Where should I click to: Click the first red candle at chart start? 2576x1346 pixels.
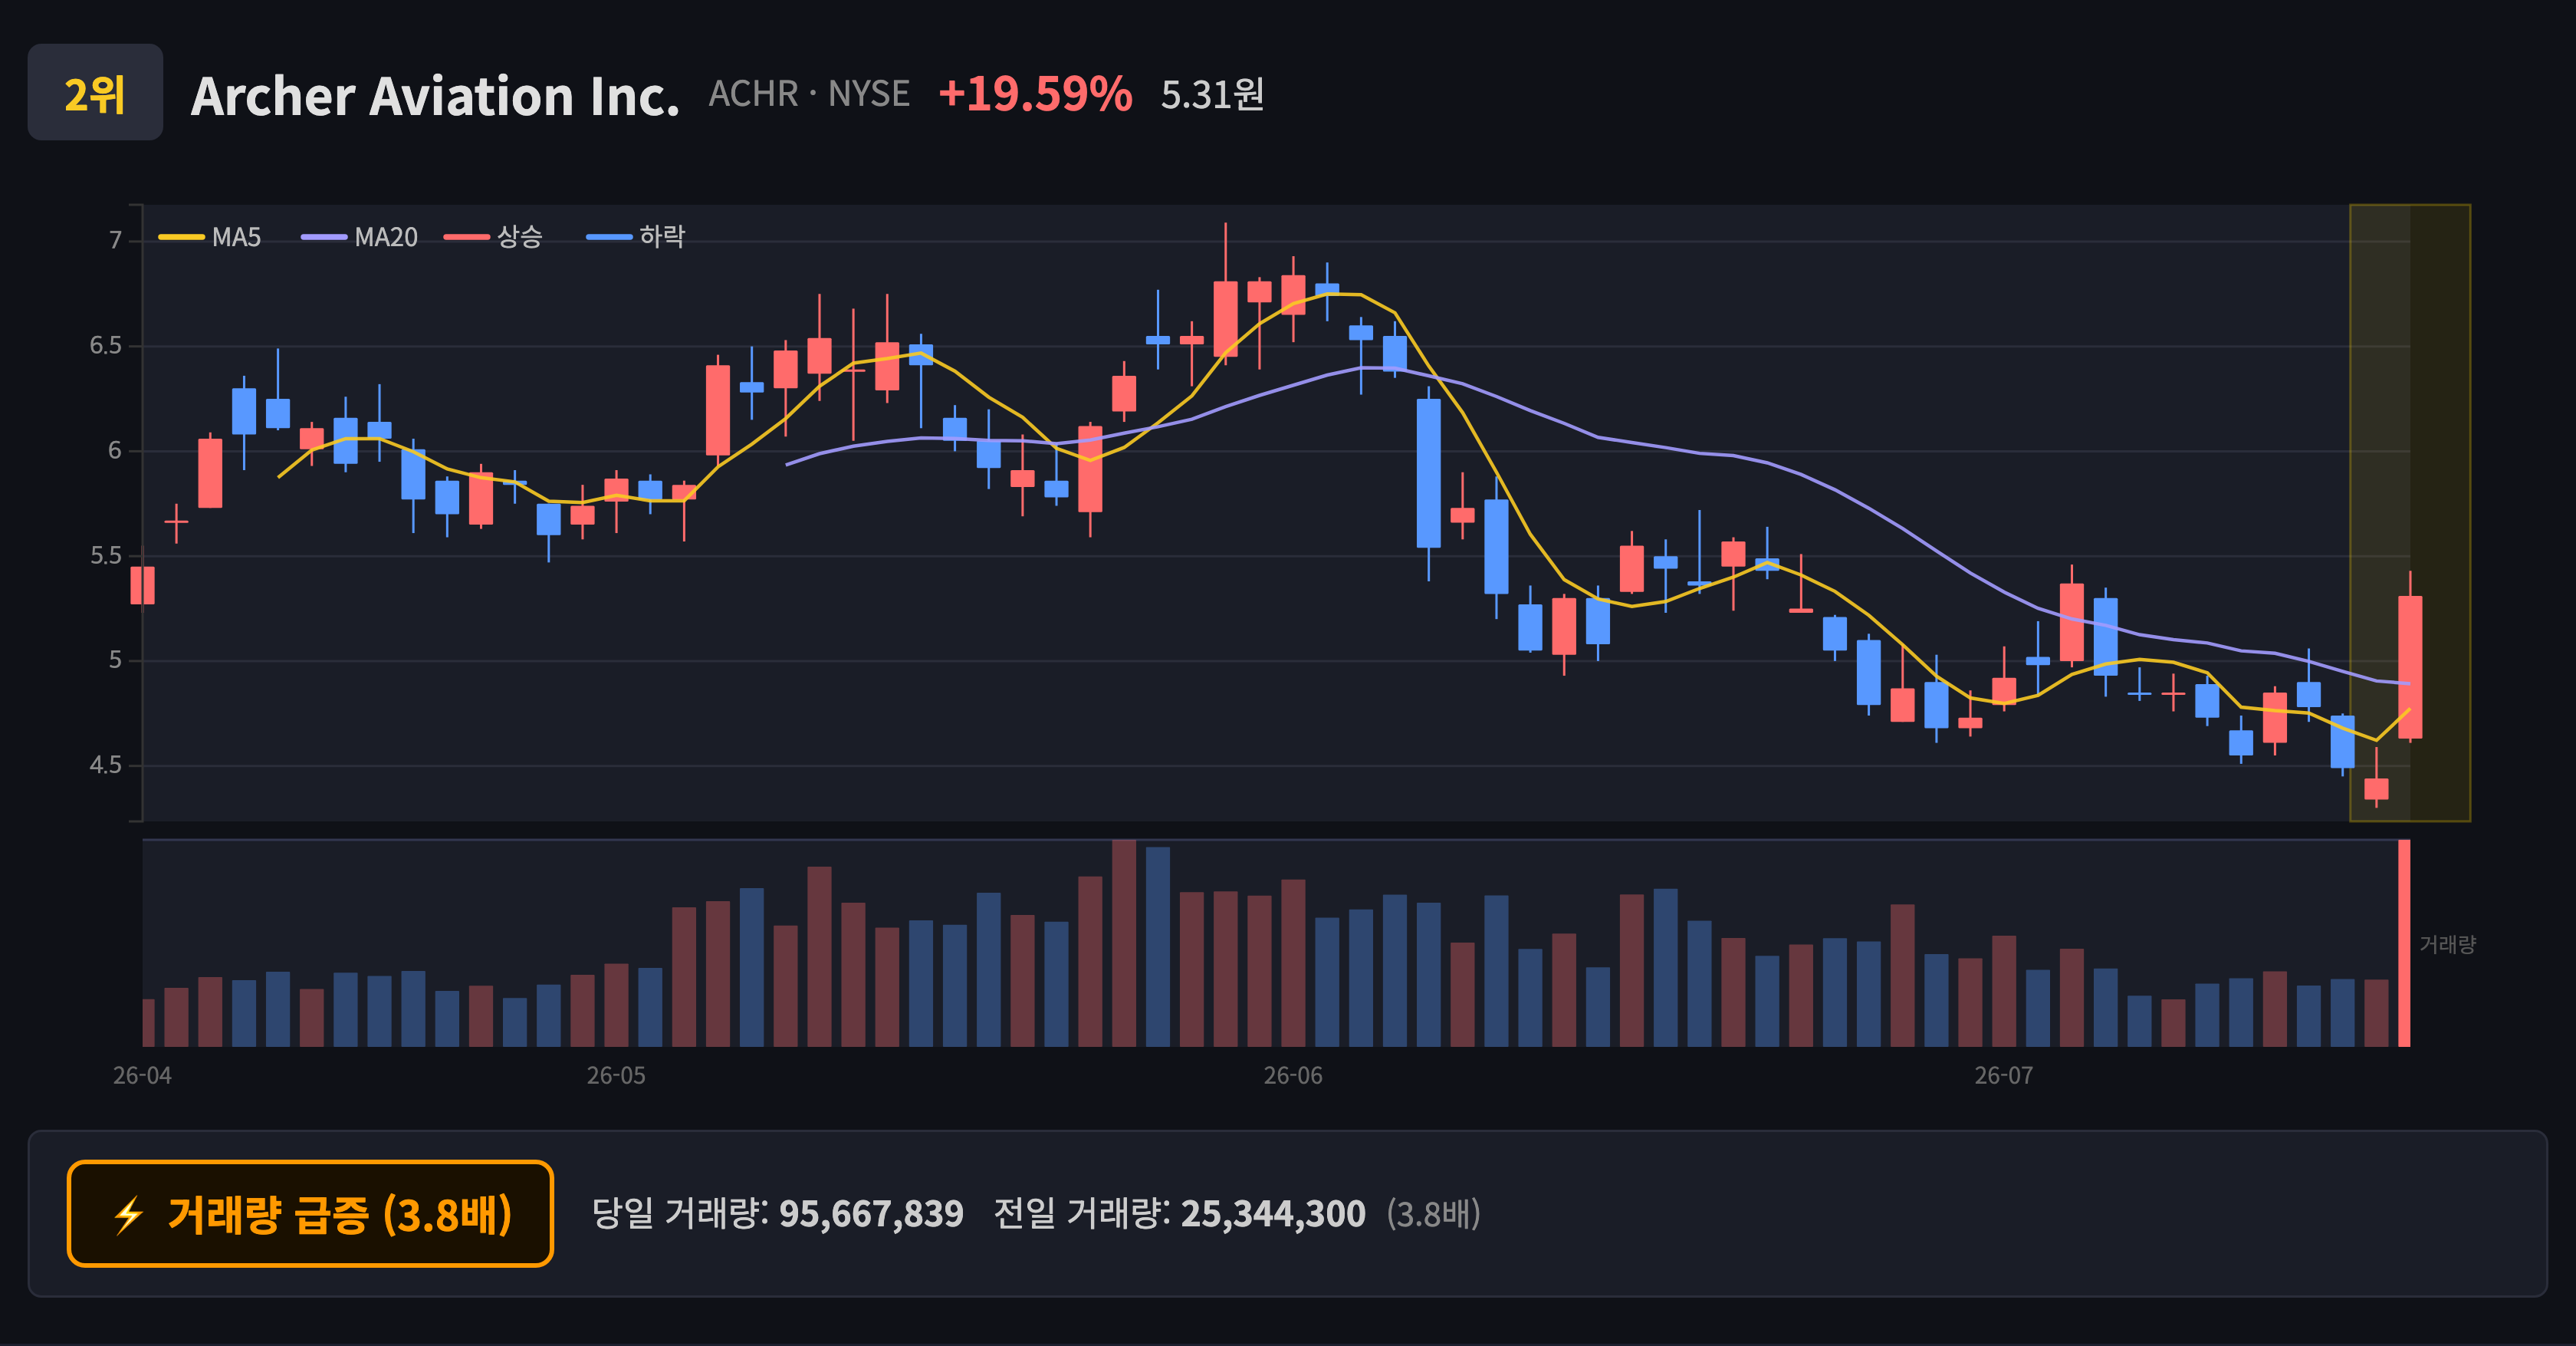142,585
